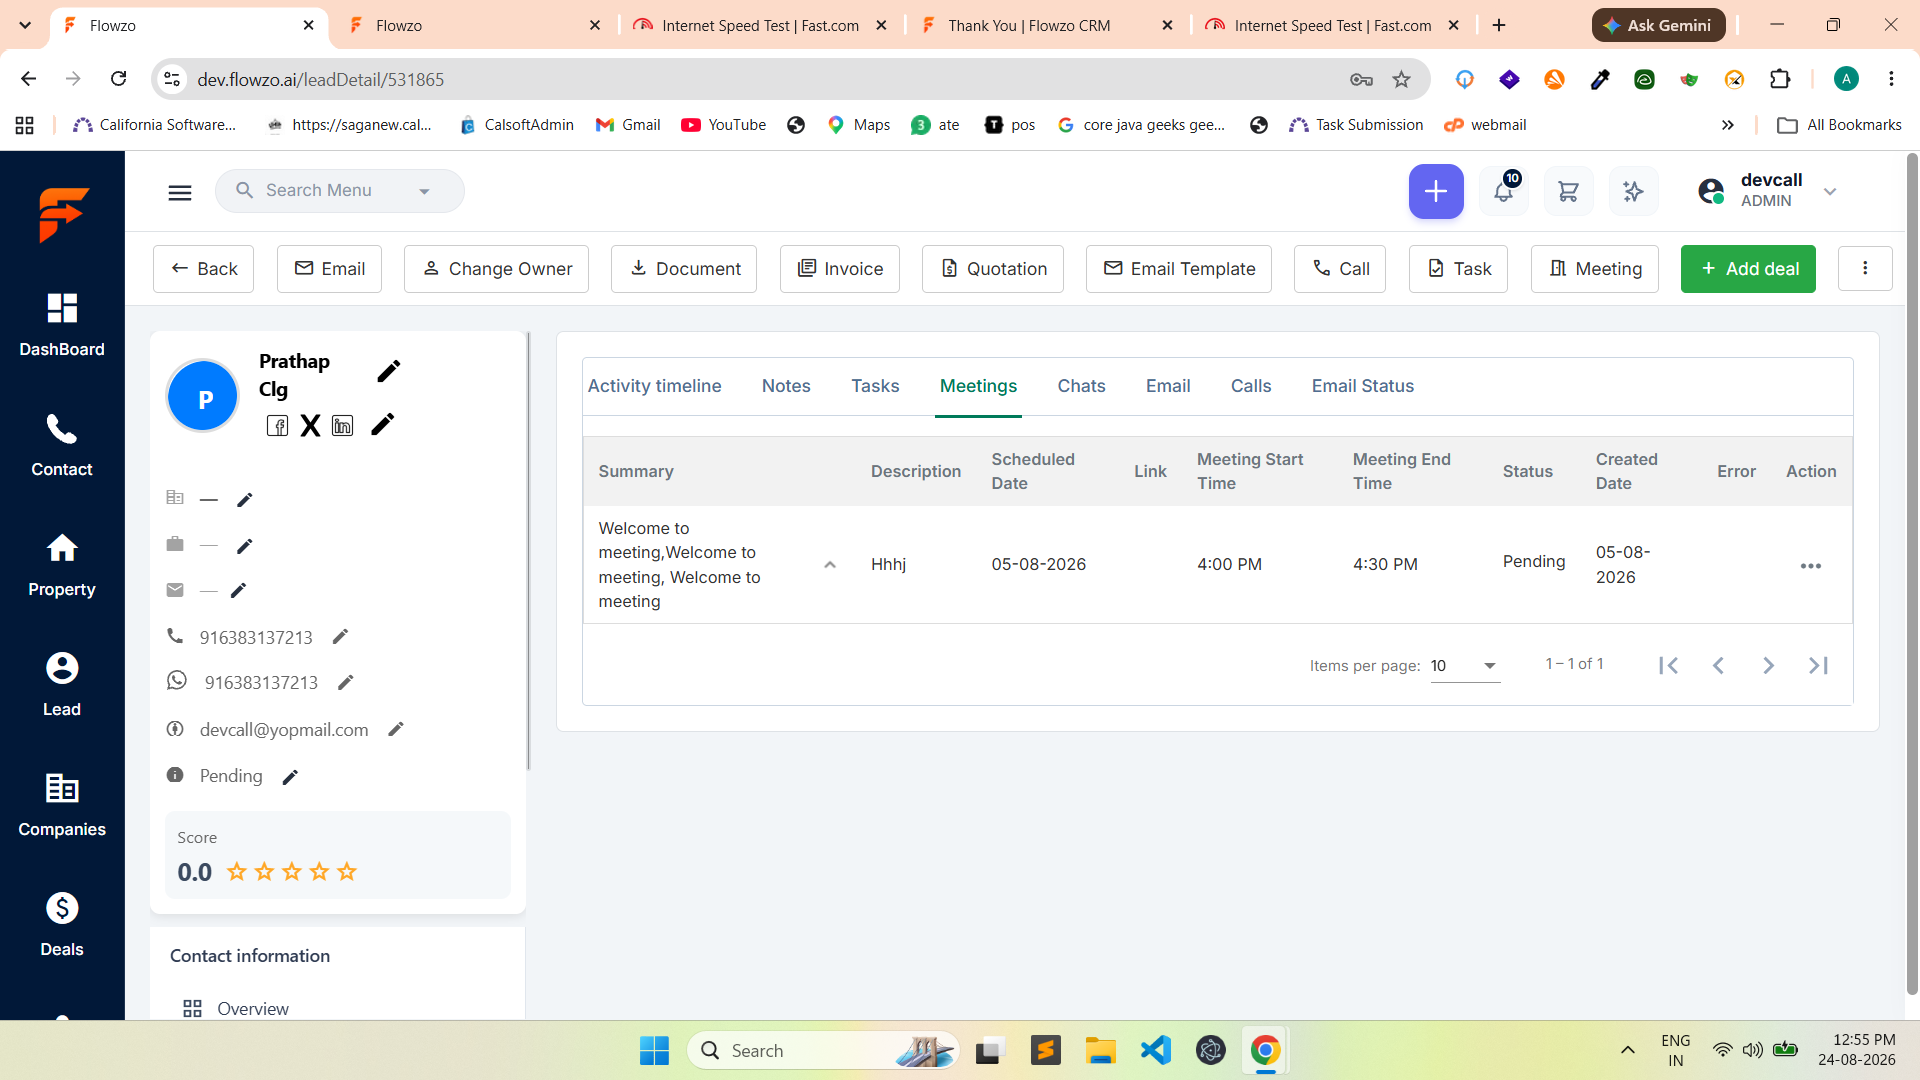Viewport: 1920px width, 1080px height.
Task: Go to Contact in the sidebar
Action: click(x=62, y=445)
